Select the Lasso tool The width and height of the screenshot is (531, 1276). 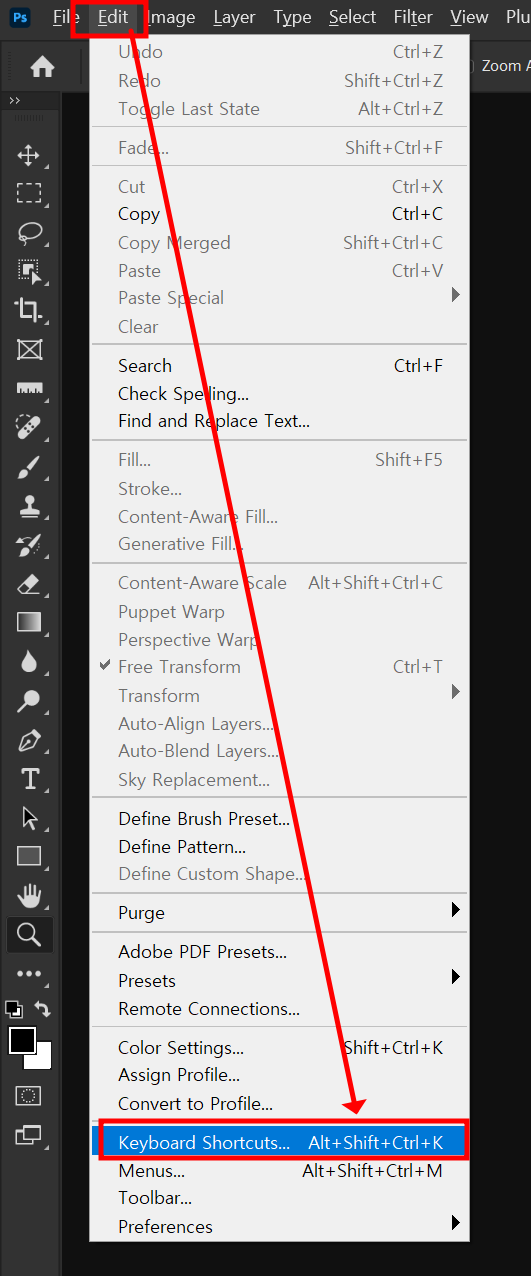pyautogui.click(x=30, y=233)
